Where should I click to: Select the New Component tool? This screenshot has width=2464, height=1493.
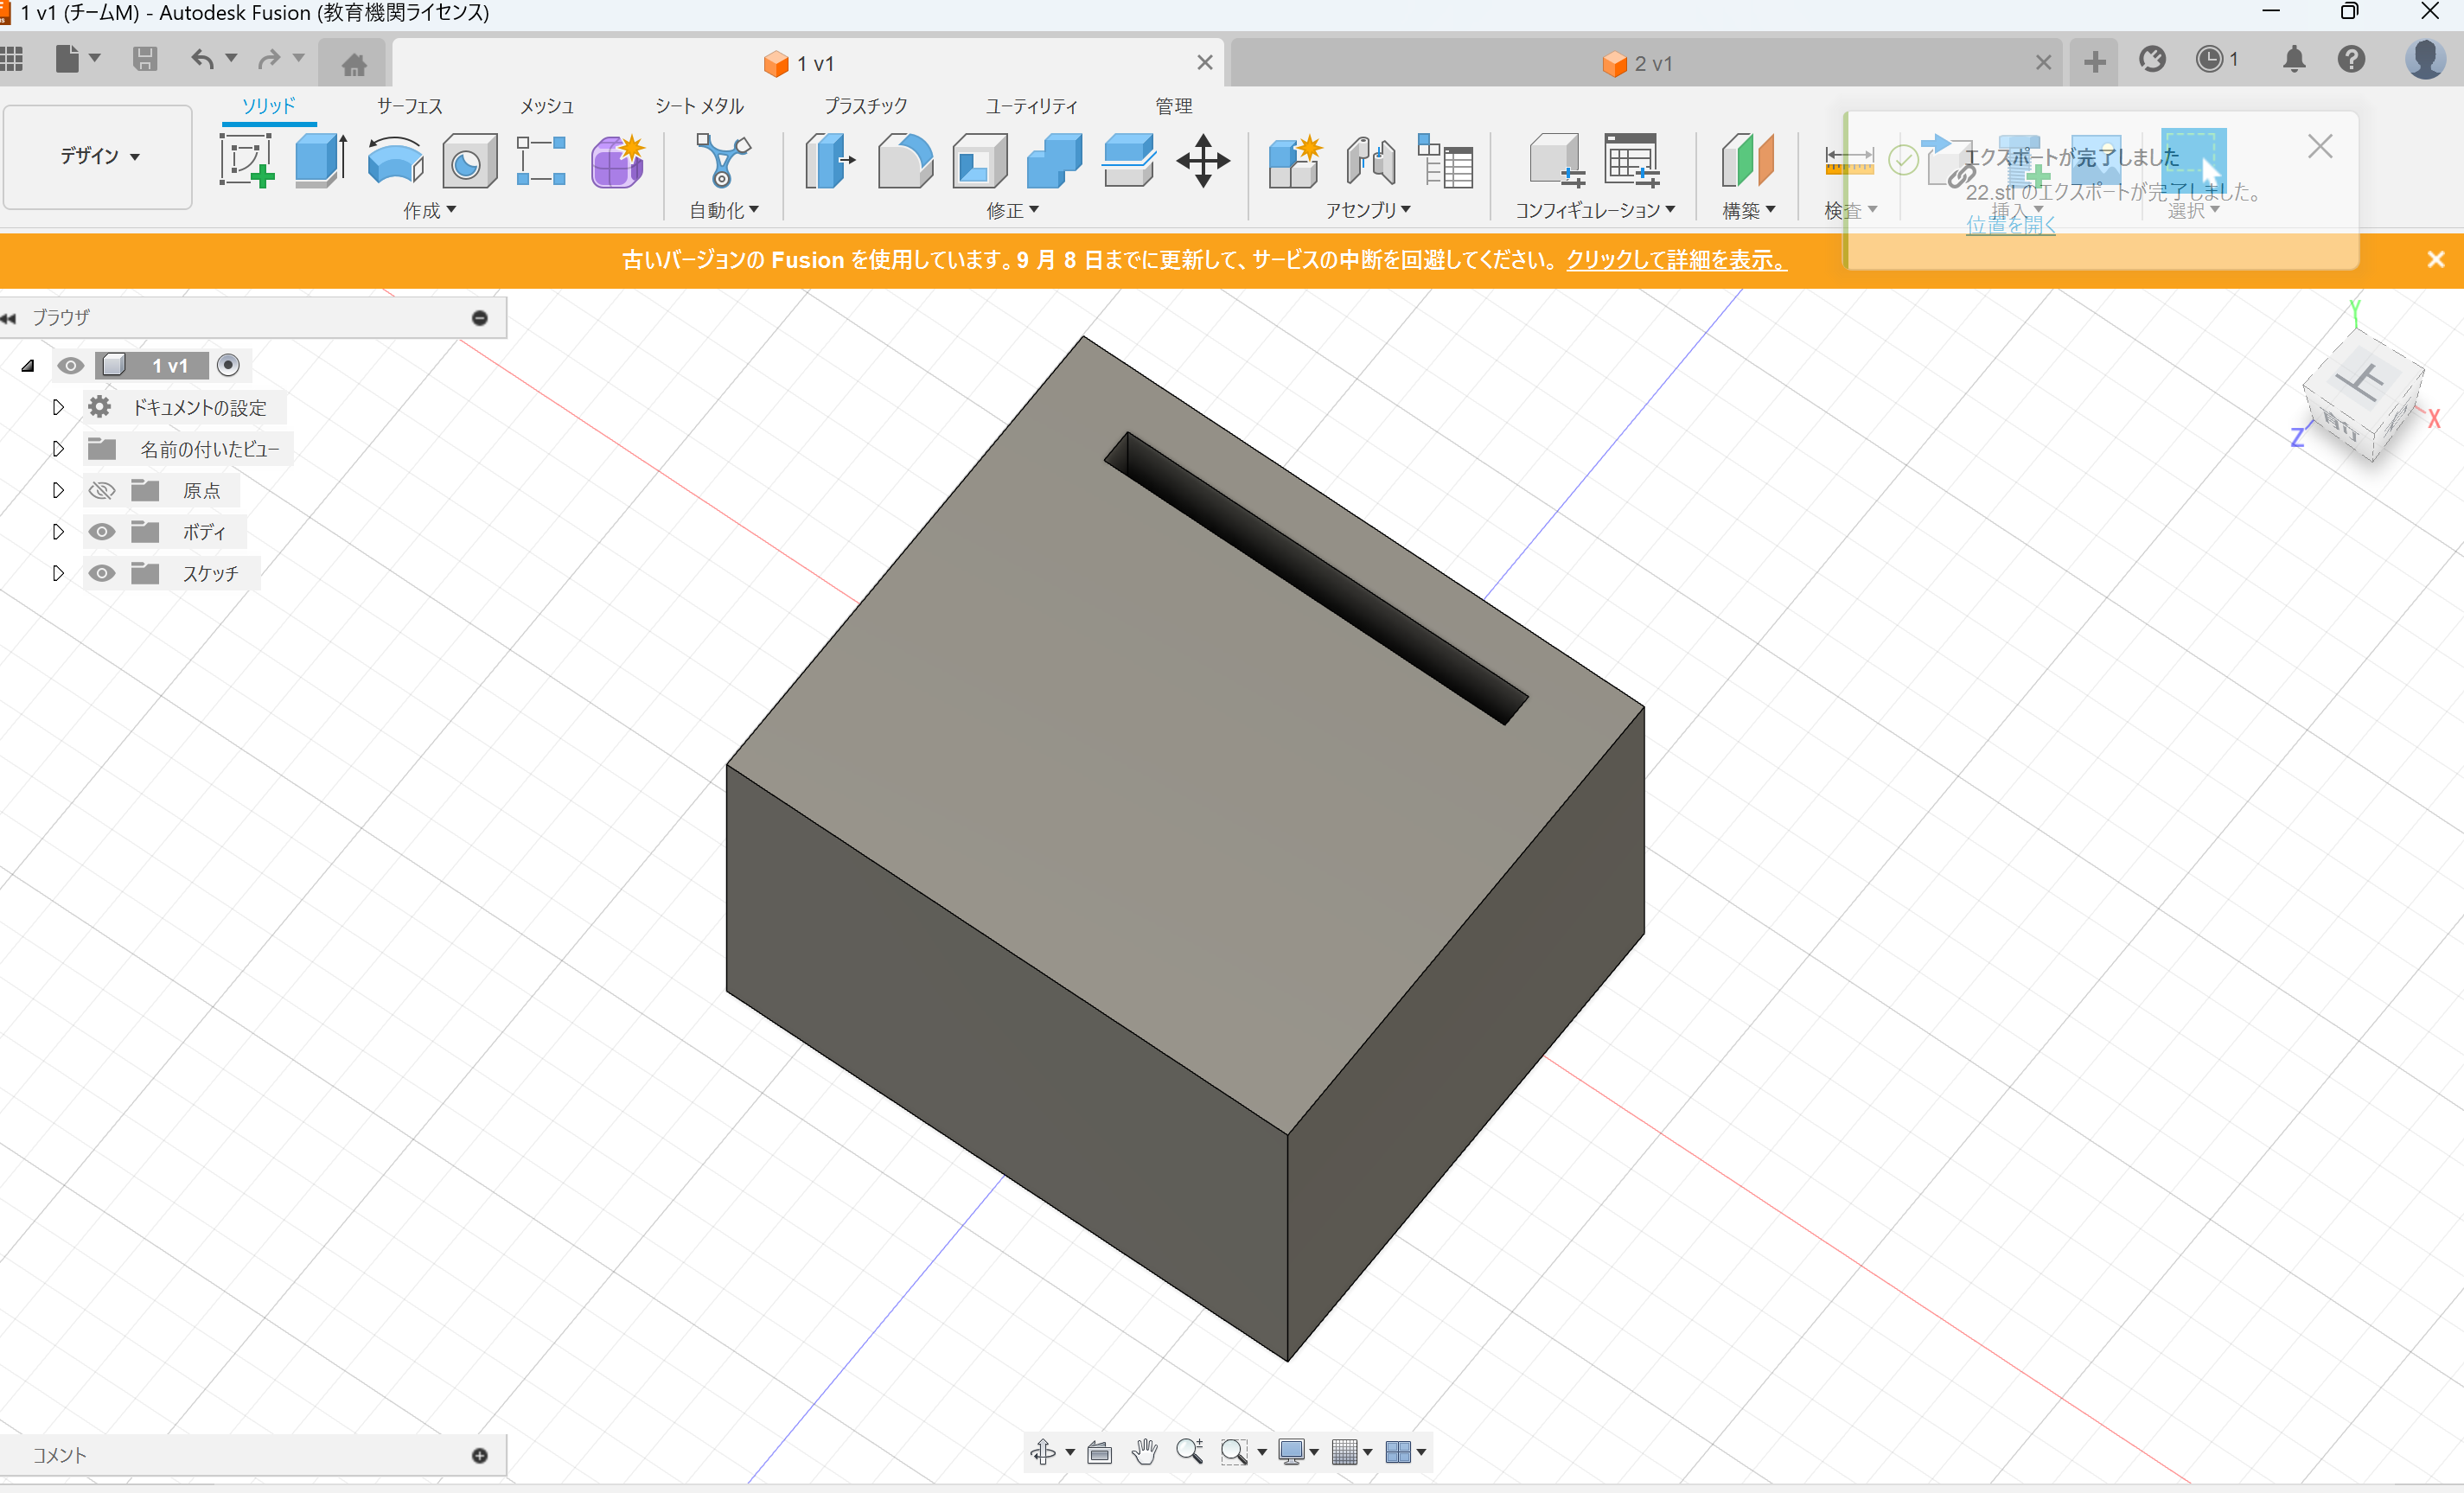point(1295,160)
